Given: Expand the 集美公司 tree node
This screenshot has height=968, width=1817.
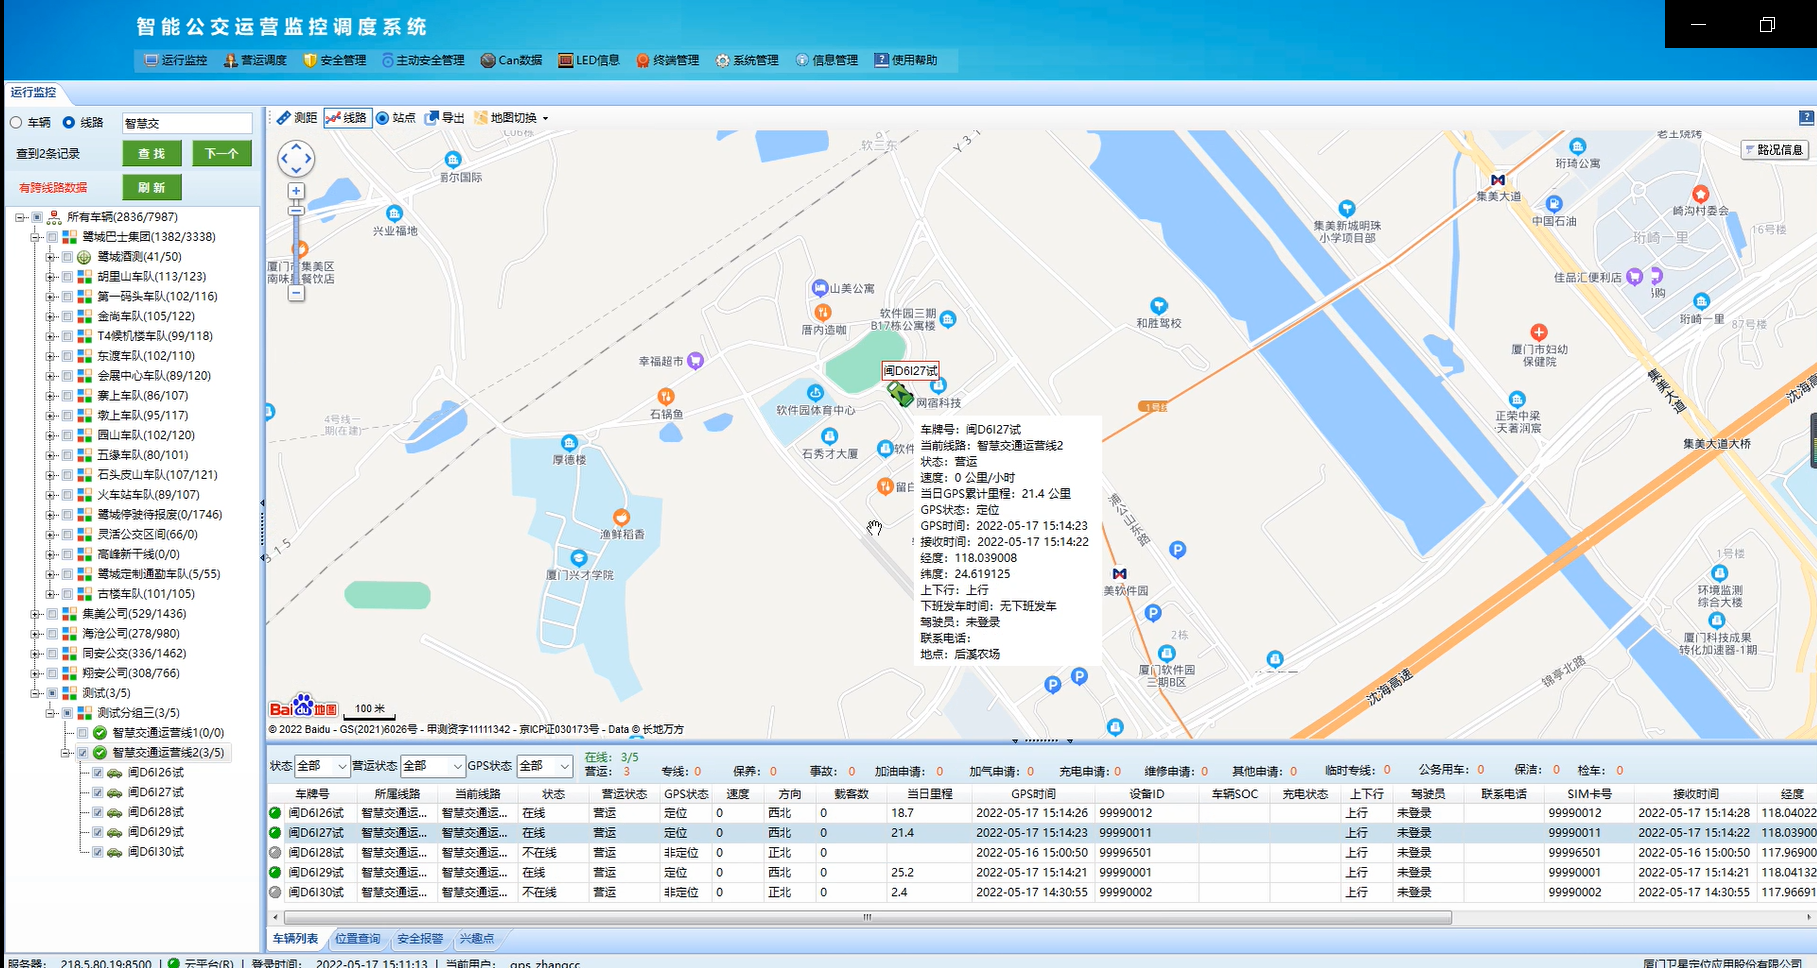Looking at the screenshot, I should point(35,614).
